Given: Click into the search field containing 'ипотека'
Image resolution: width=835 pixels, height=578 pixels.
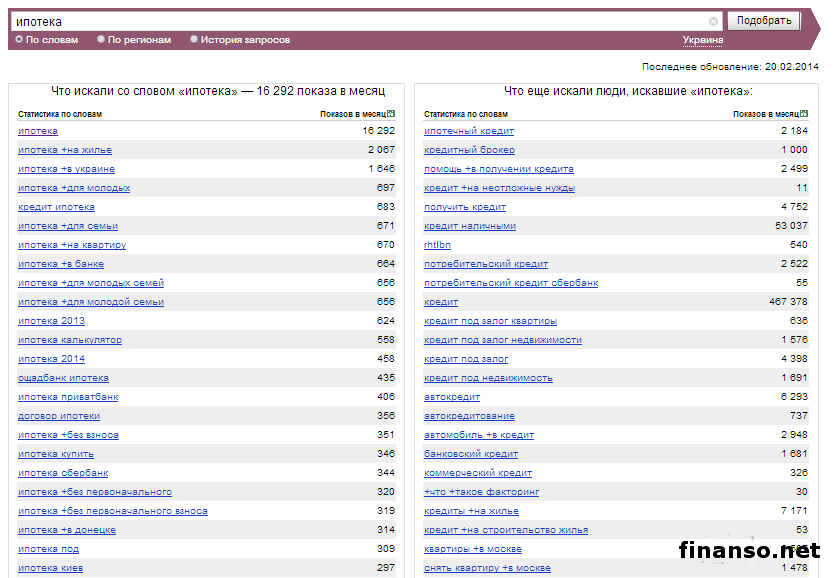Looking at the screenshot, I should (x=360, y=21).
